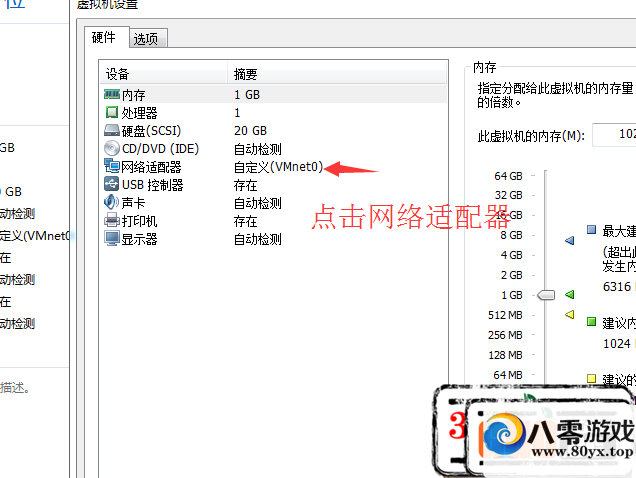The height and width of the screenshot is (478, 636).
Task: Select the memory (内存) device icon
Action: pos(112,95)
